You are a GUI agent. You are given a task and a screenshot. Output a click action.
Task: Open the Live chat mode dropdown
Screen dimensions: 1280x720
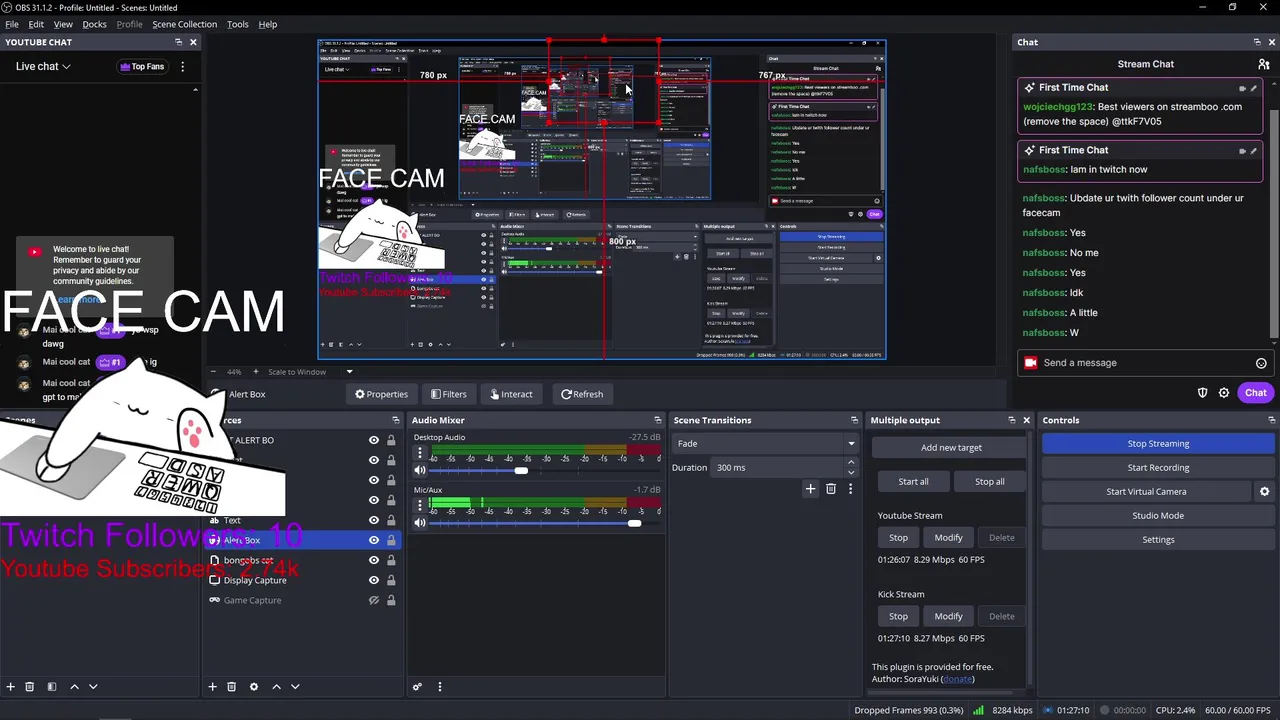[x=43, y=67]
